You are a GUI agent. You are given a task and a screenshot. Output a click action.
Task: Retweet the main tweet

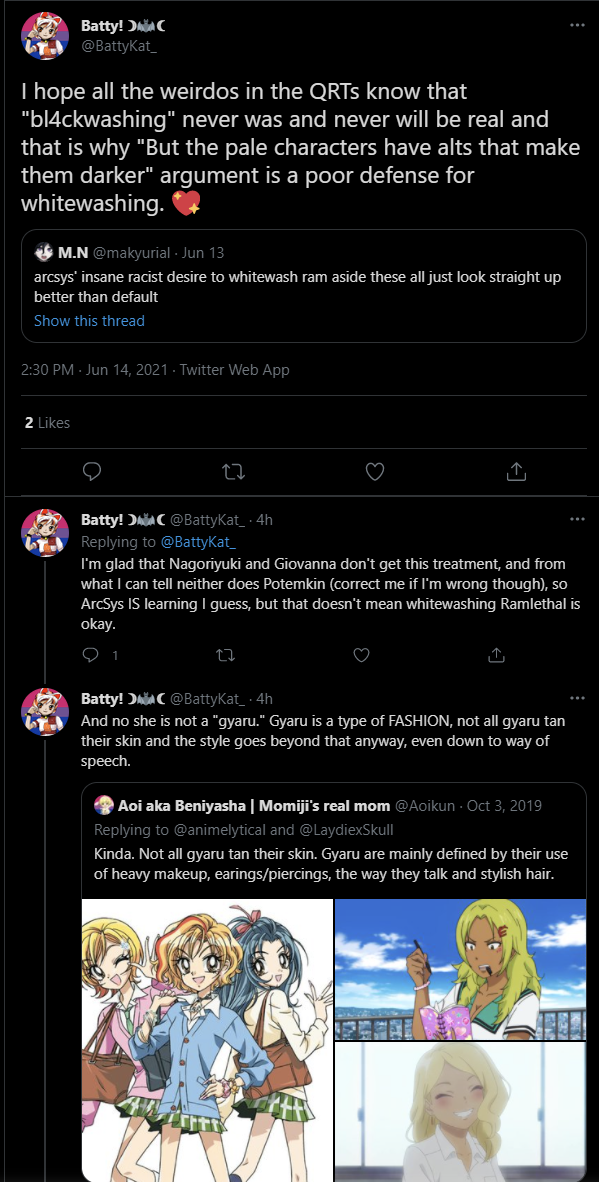point(234,472)
